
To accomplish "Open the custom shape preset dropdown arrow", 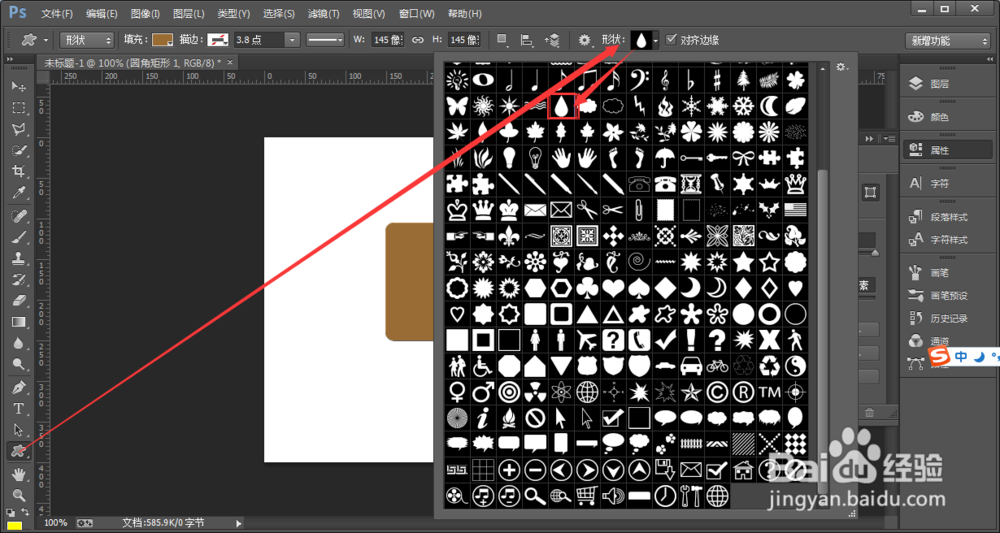I will point(656,40).
